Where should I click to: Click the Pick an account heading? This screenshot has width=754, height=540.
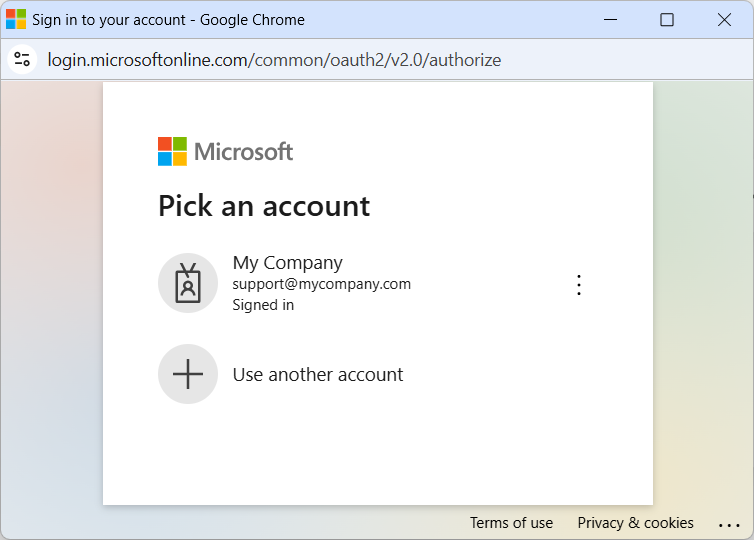pos(264,206)
